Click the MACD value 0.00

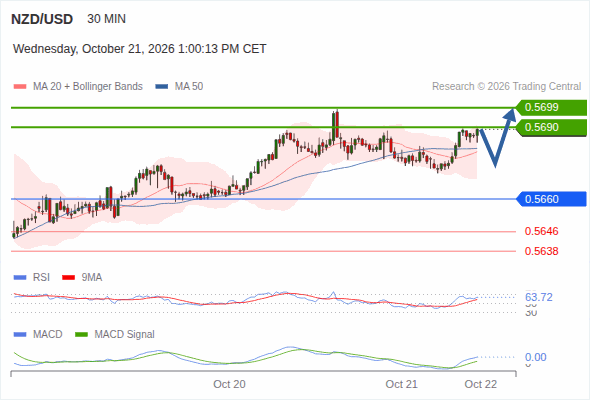pos(536,357)
